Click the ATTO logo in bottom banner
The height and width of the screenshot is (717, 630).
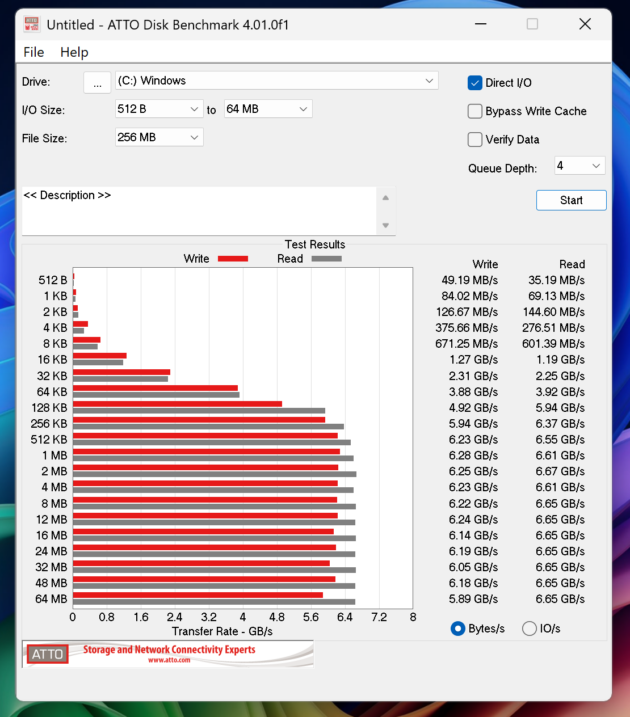click(x=48, y=654)
